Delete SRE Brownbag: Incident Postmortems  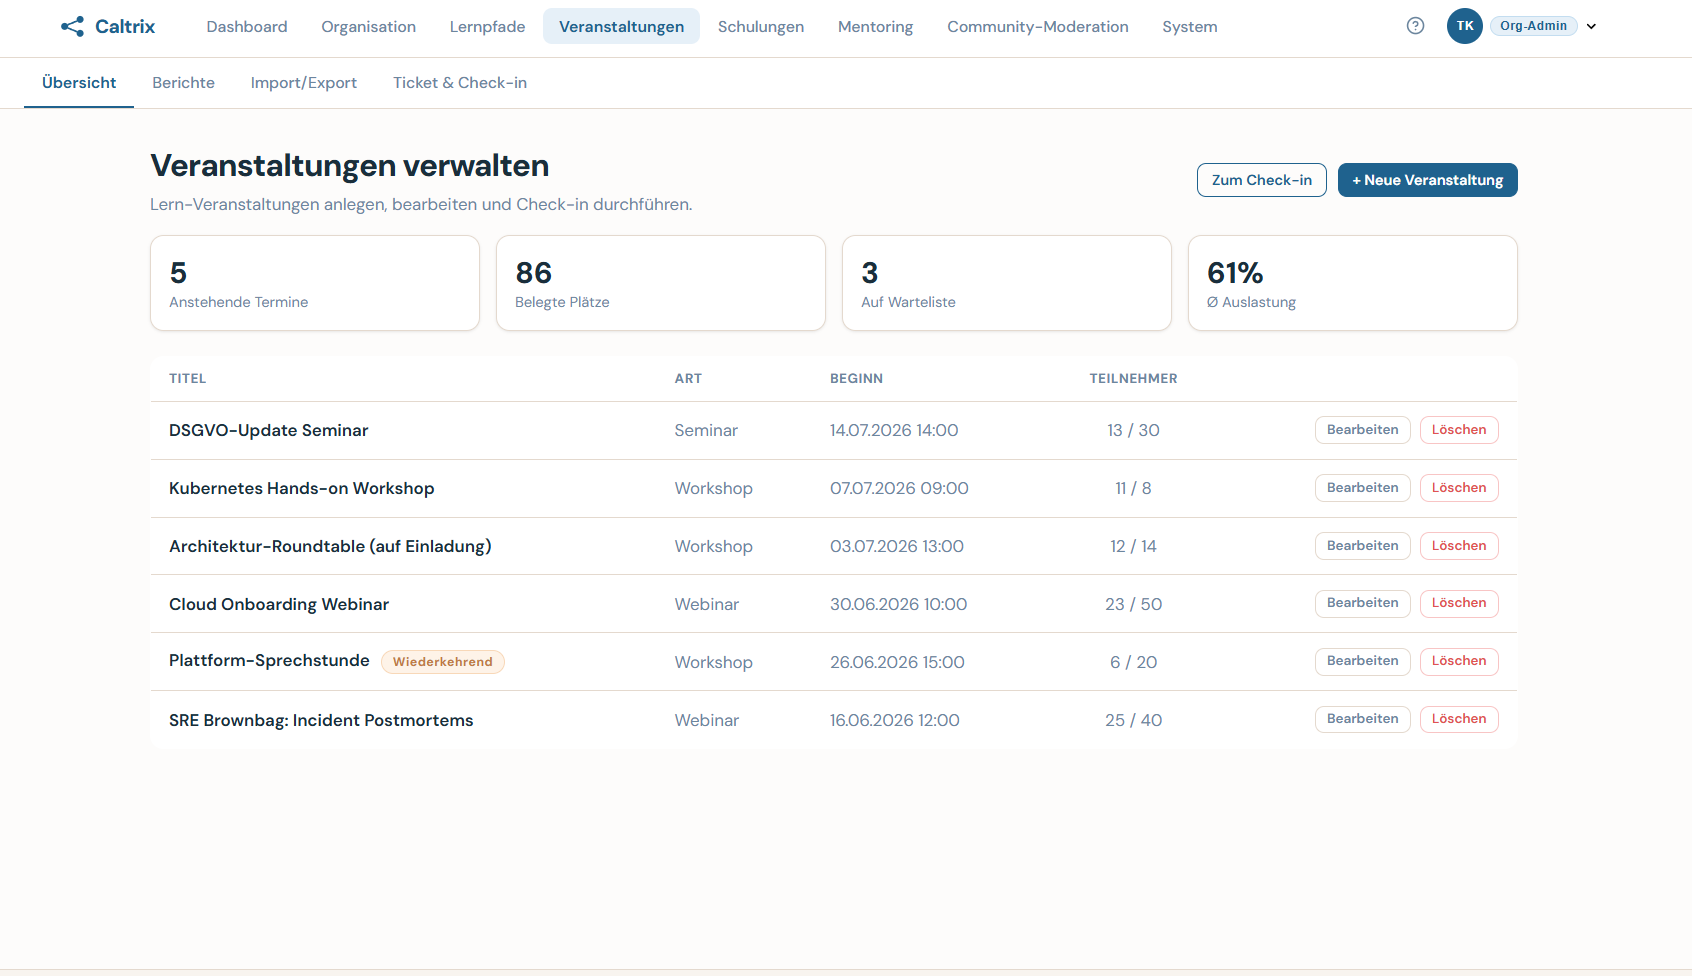1459,719
